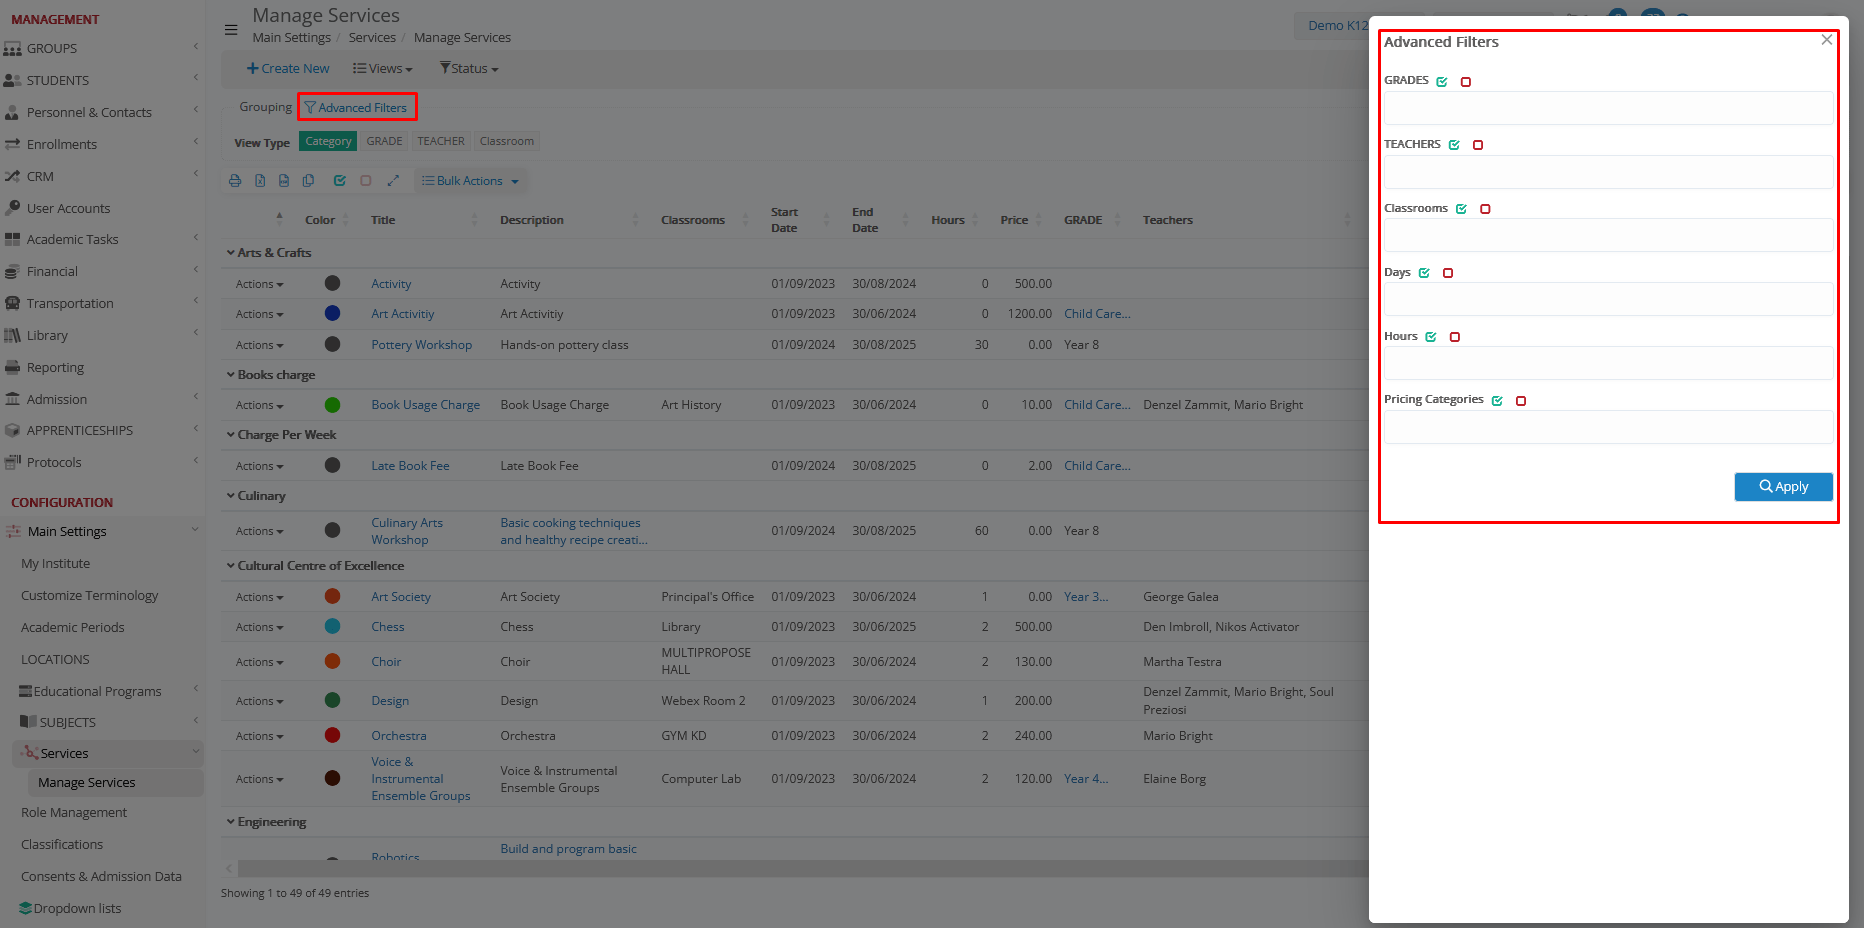Open the Status filter dropdown

pos(469,68)
